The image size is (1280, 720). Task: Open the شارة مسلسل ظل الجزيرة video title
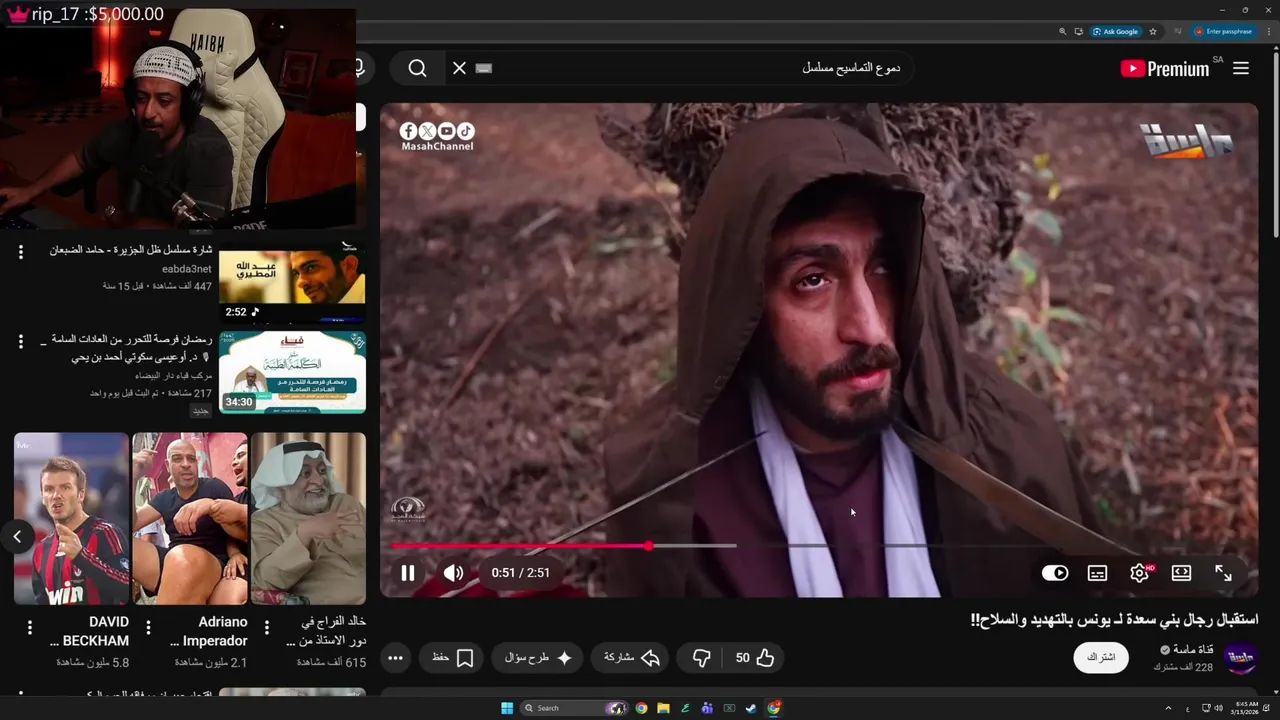click(131, 250)
